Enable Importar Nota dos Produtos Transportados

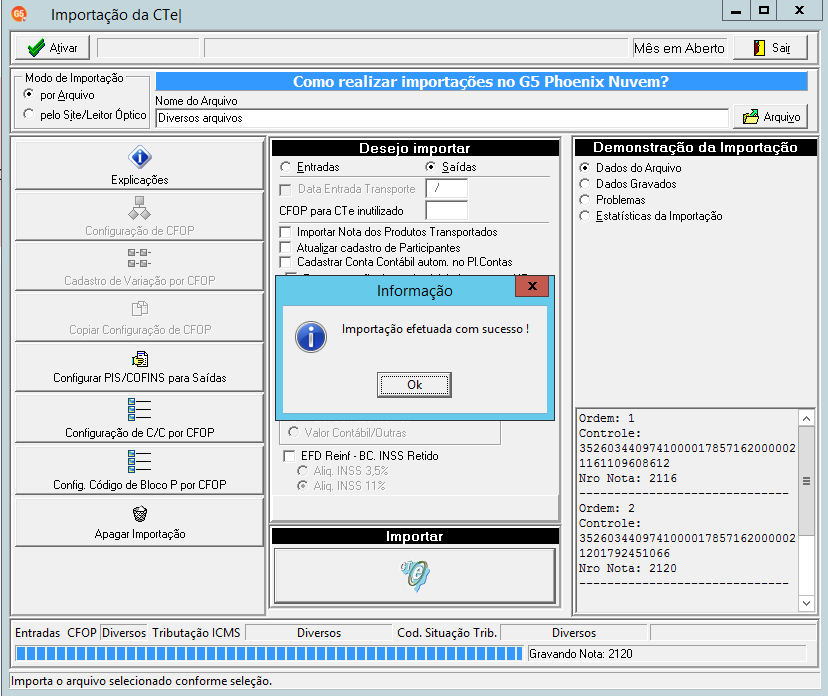(285, 232)
